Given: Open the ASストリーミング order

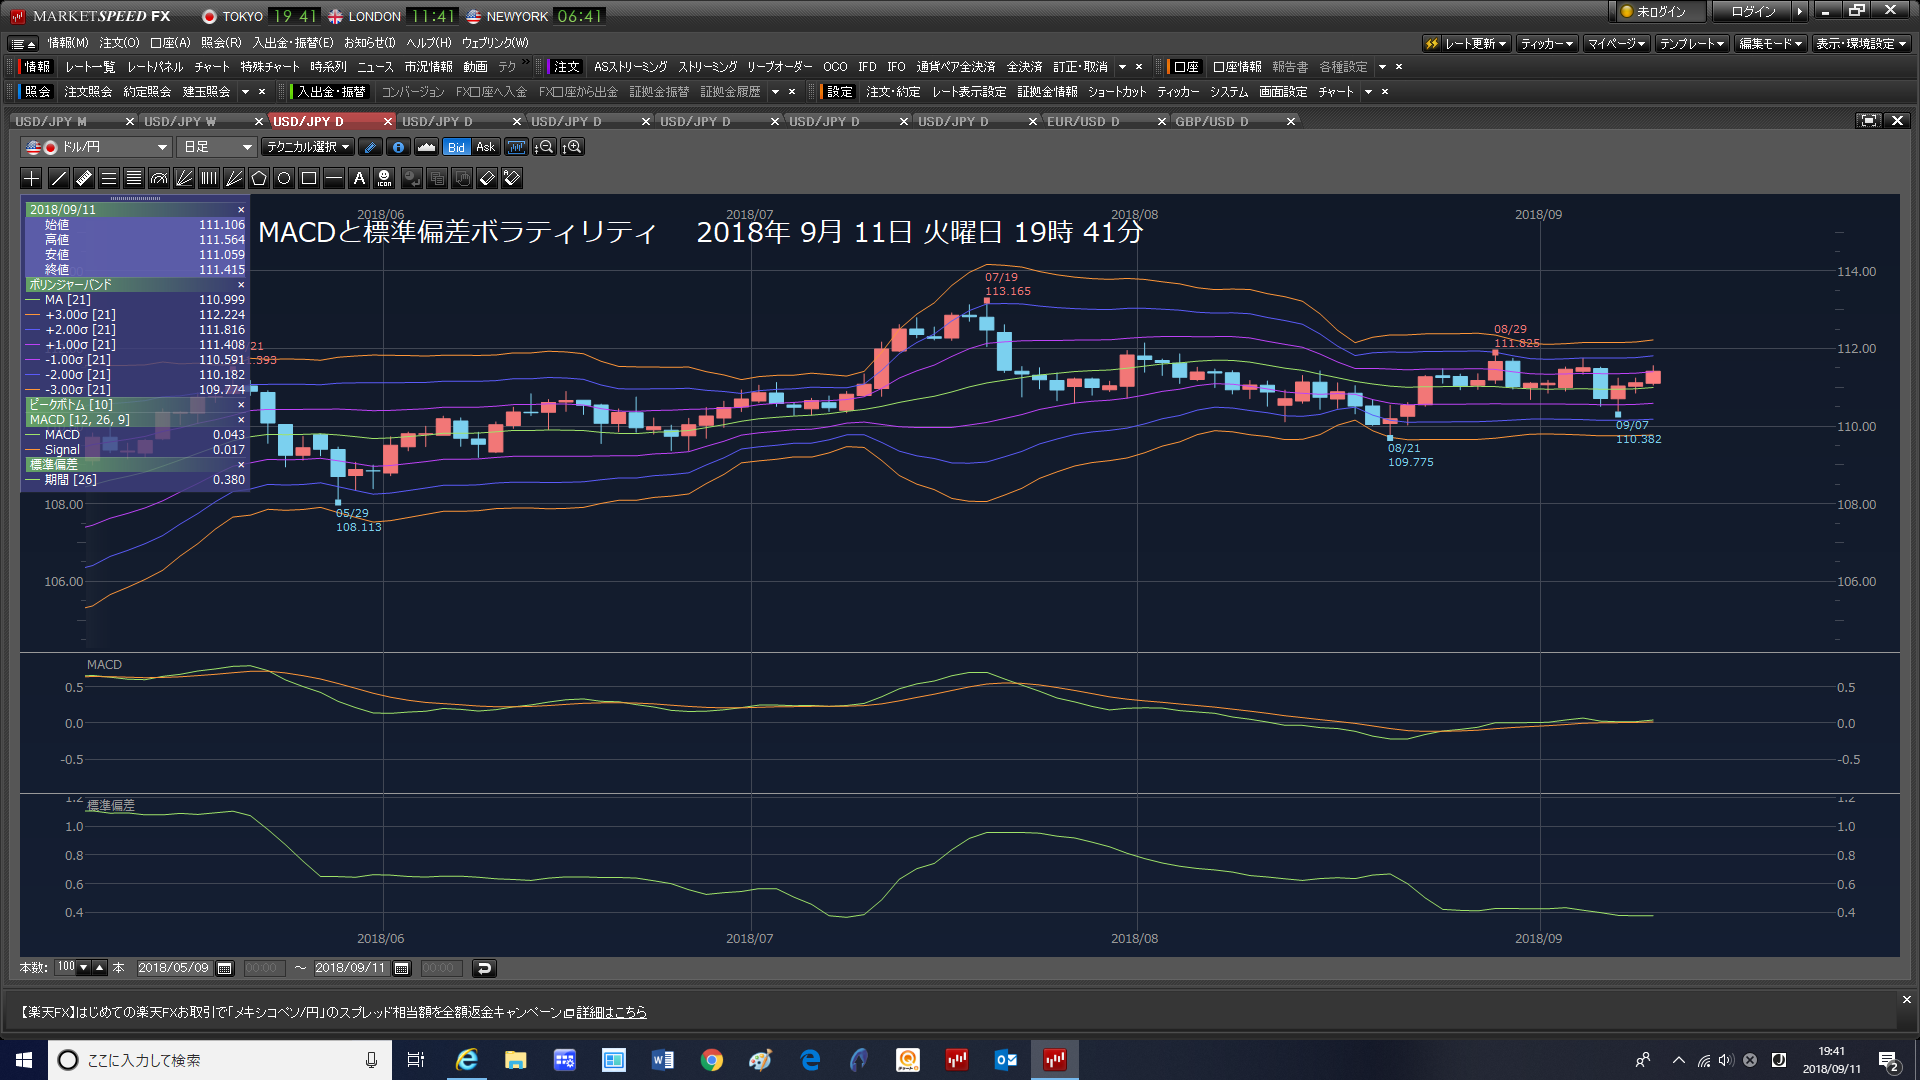Looking at the screenshot, I should (x=630, y=67).
